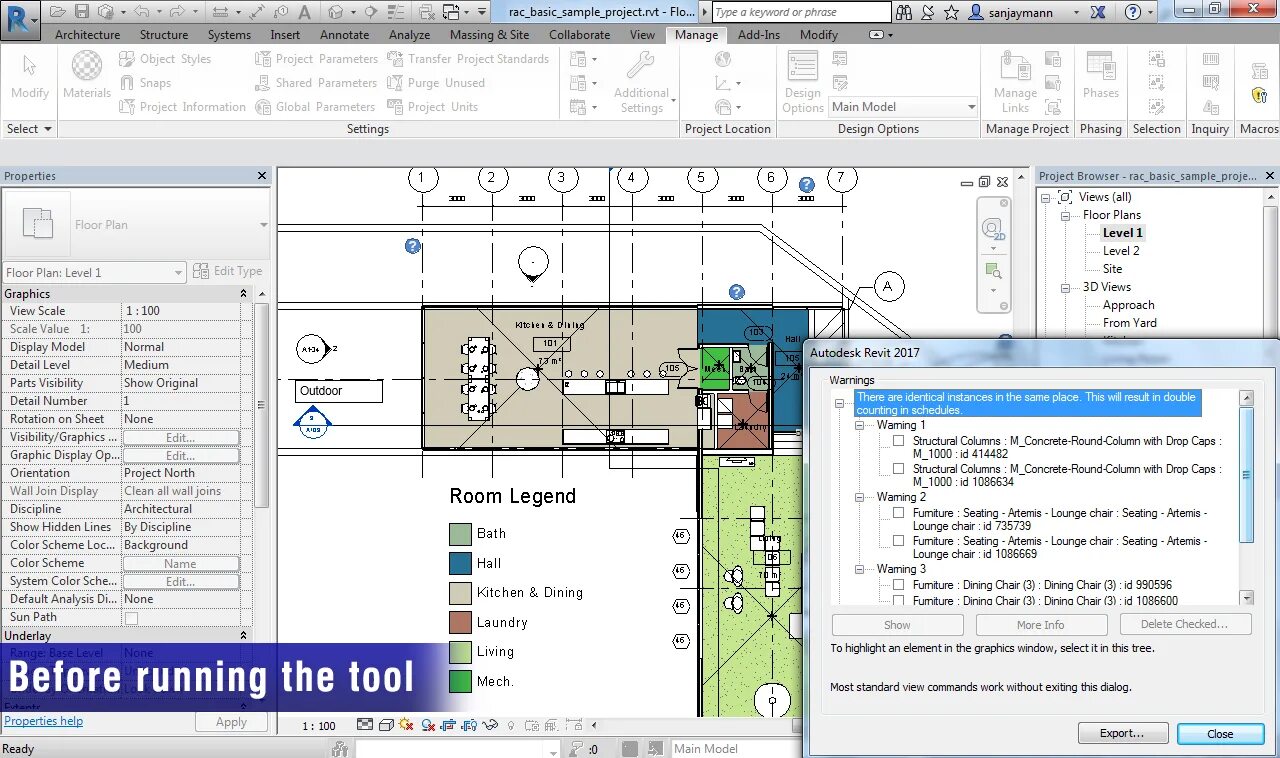The image size is (1280, 758).
Task: Open the sanjaymann account dropdown
Action: point(1078,13)
